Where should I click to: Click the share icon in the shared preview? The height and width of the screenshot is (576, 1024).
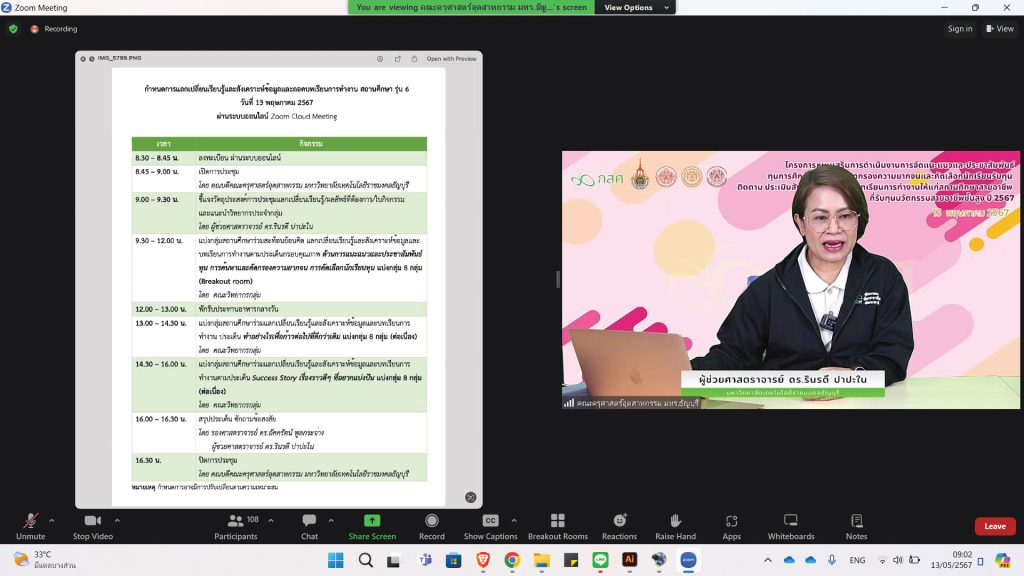414,59
